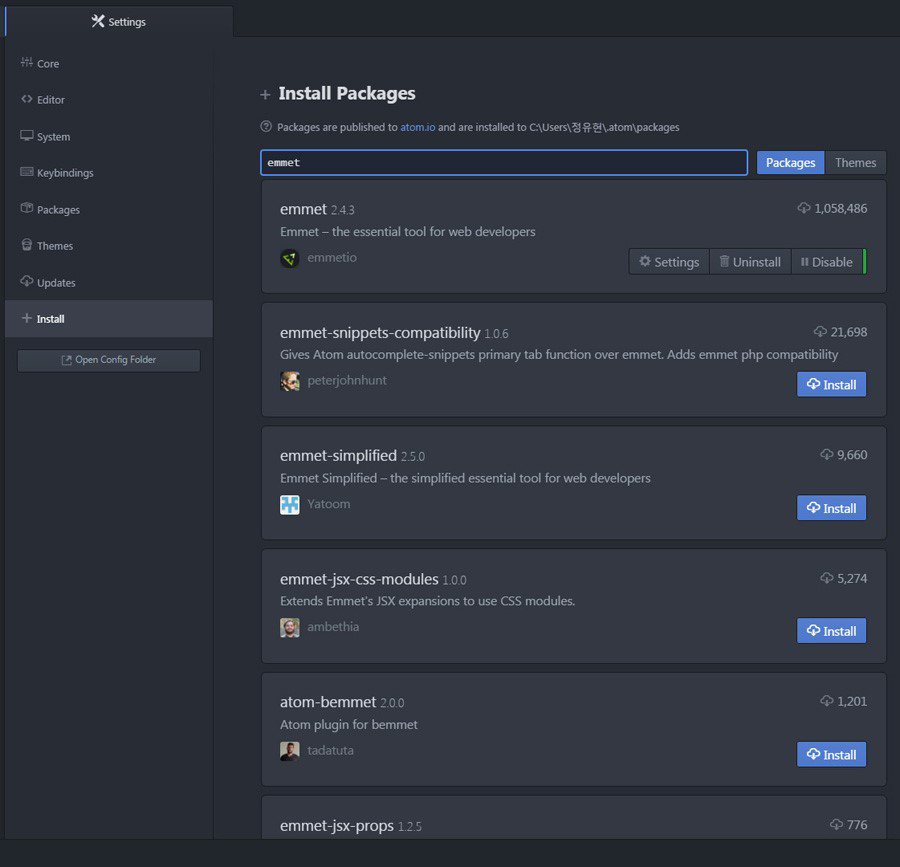Click the download cloud icon beside 5,274
900x867 pixels.
click(x=827, y=578)
